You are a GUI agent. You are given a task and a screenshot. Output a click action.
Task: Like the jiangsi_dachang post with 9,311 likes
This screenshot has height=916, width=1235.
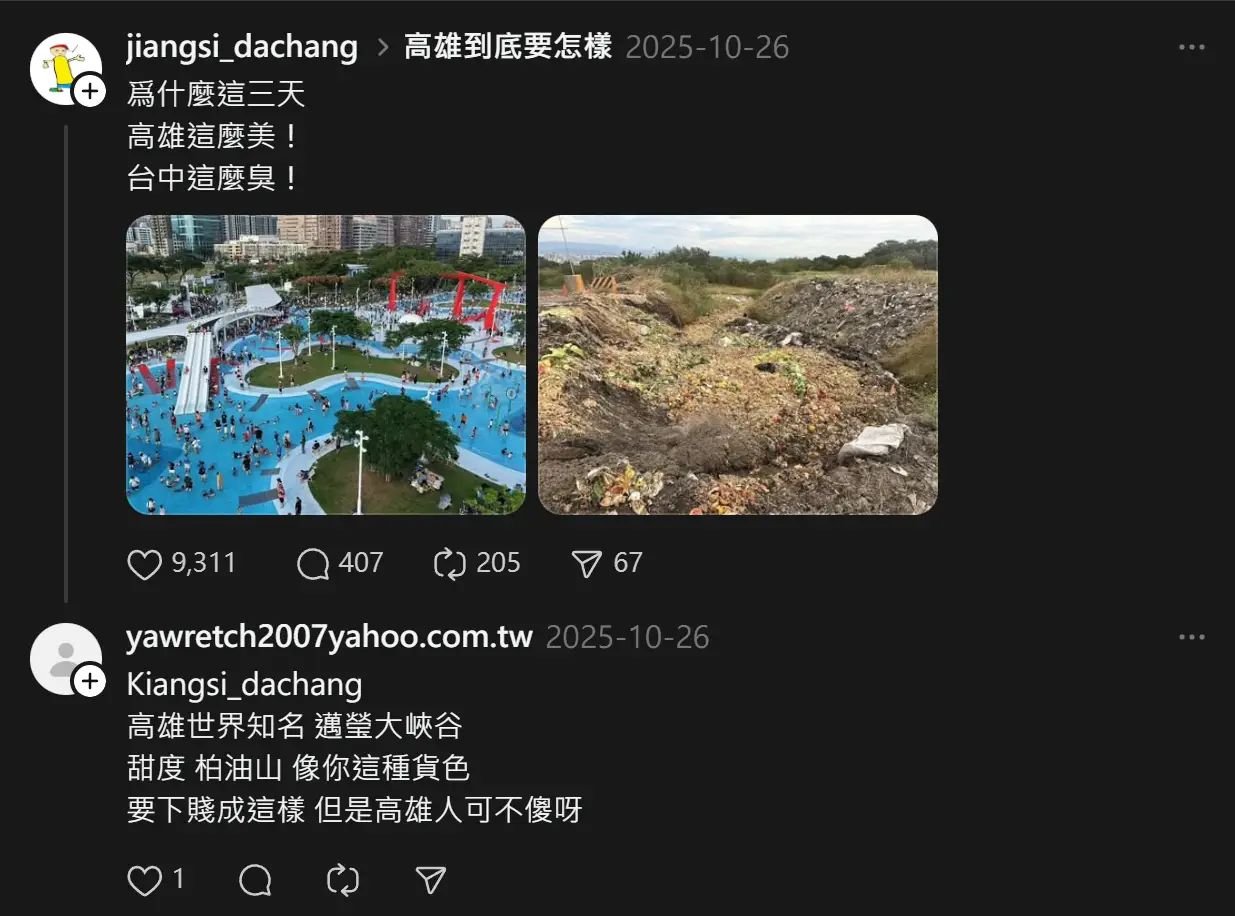145,564
